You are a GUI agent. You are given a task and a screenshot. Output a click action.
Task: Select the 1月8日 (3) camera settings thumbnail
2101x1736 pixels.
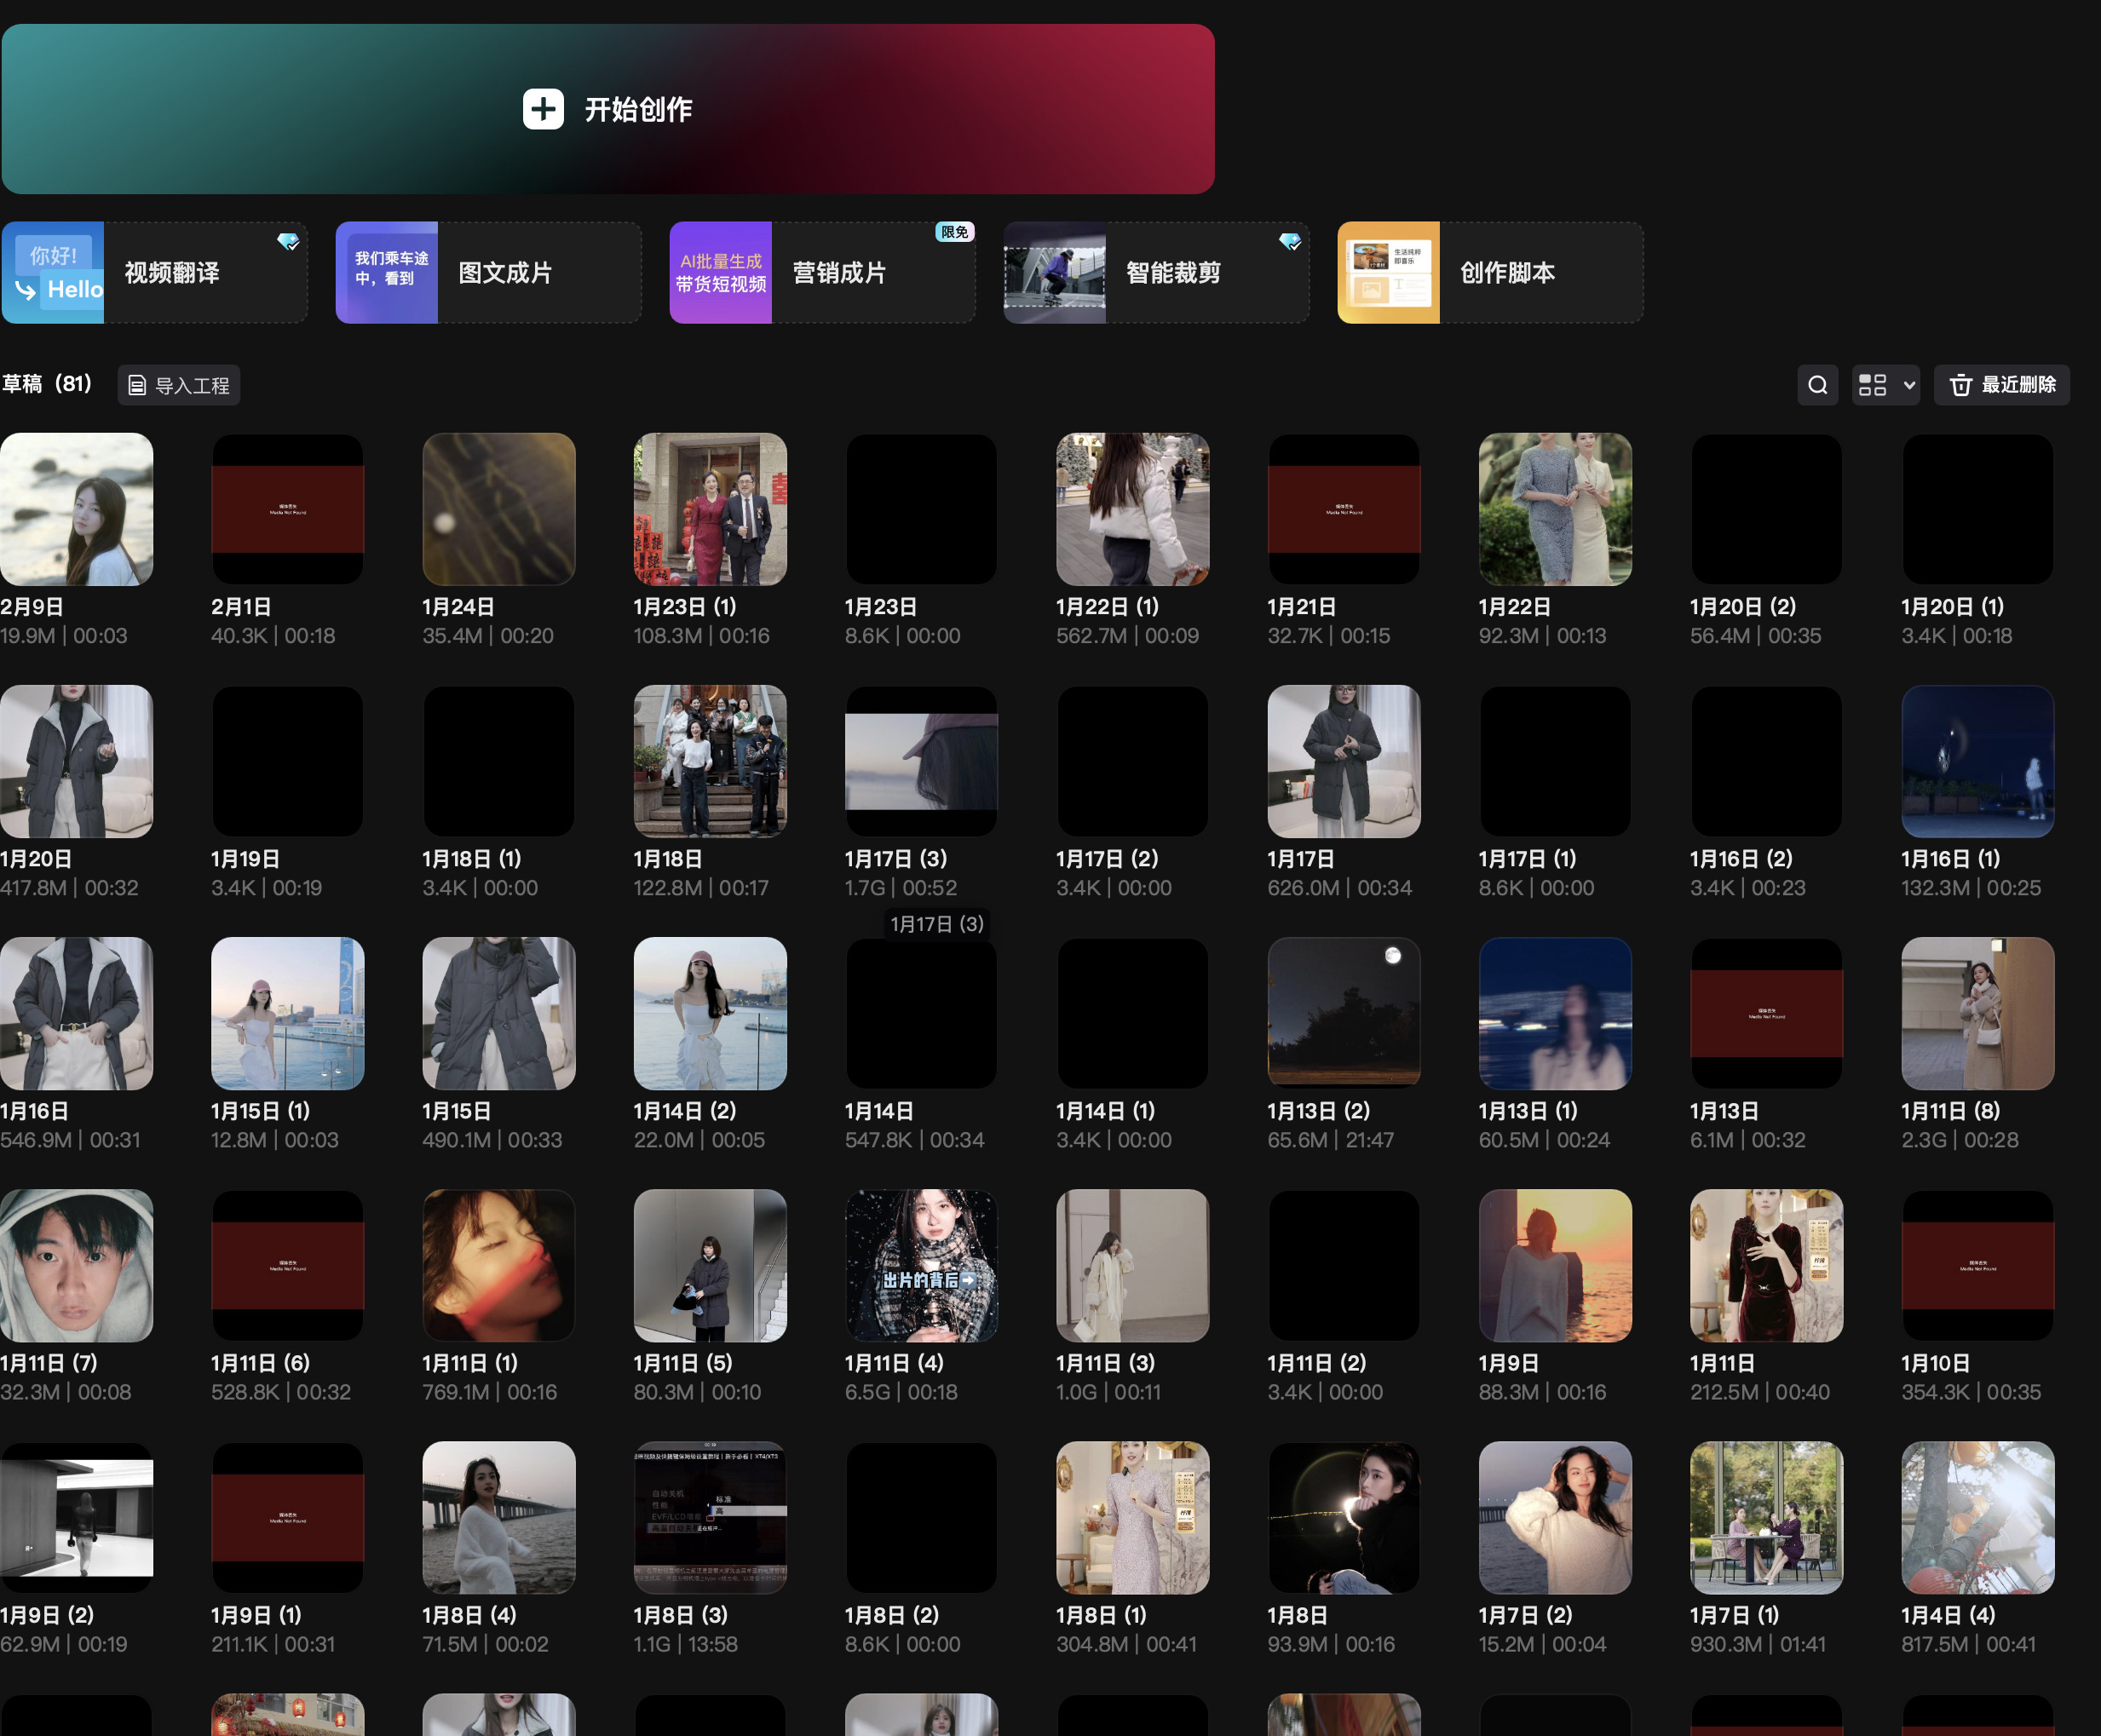coord(710,1517)
